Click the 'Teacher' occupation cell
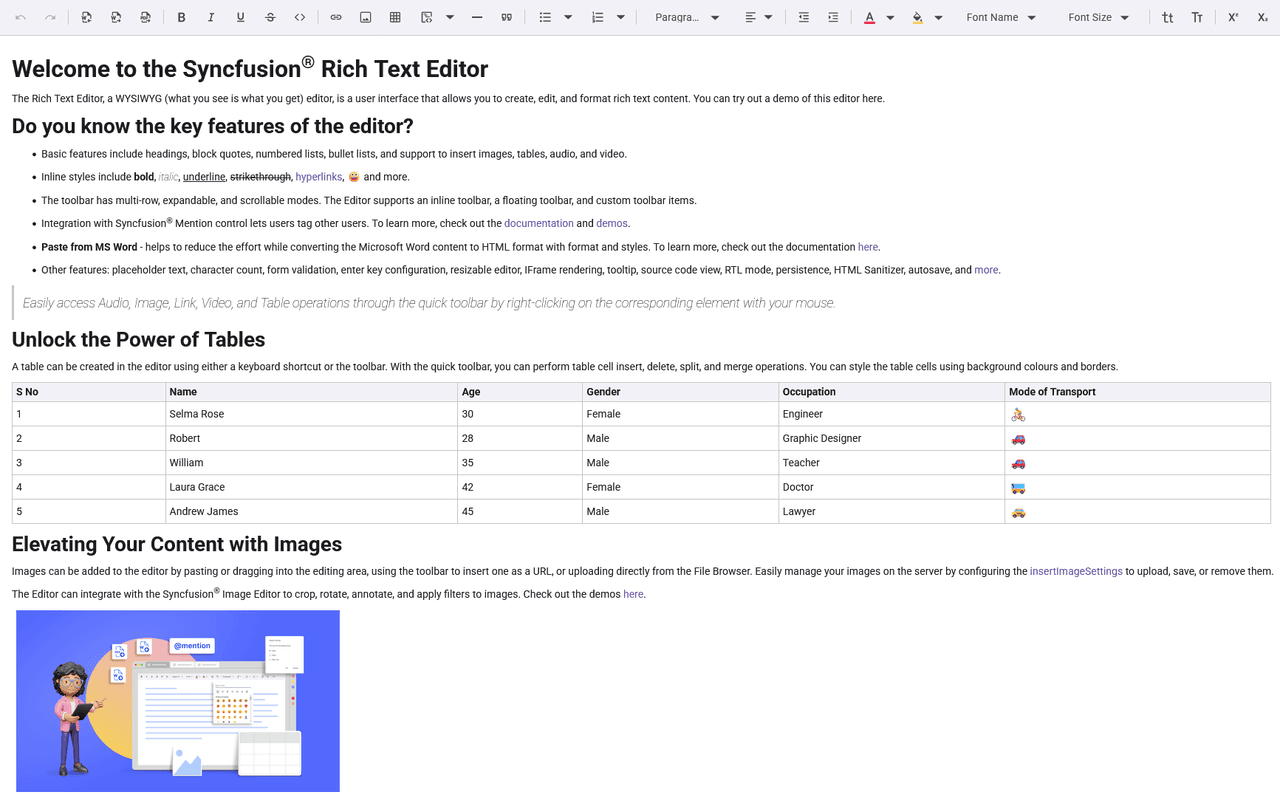This screenshot has height=807, width=1280. coord(892,463)
